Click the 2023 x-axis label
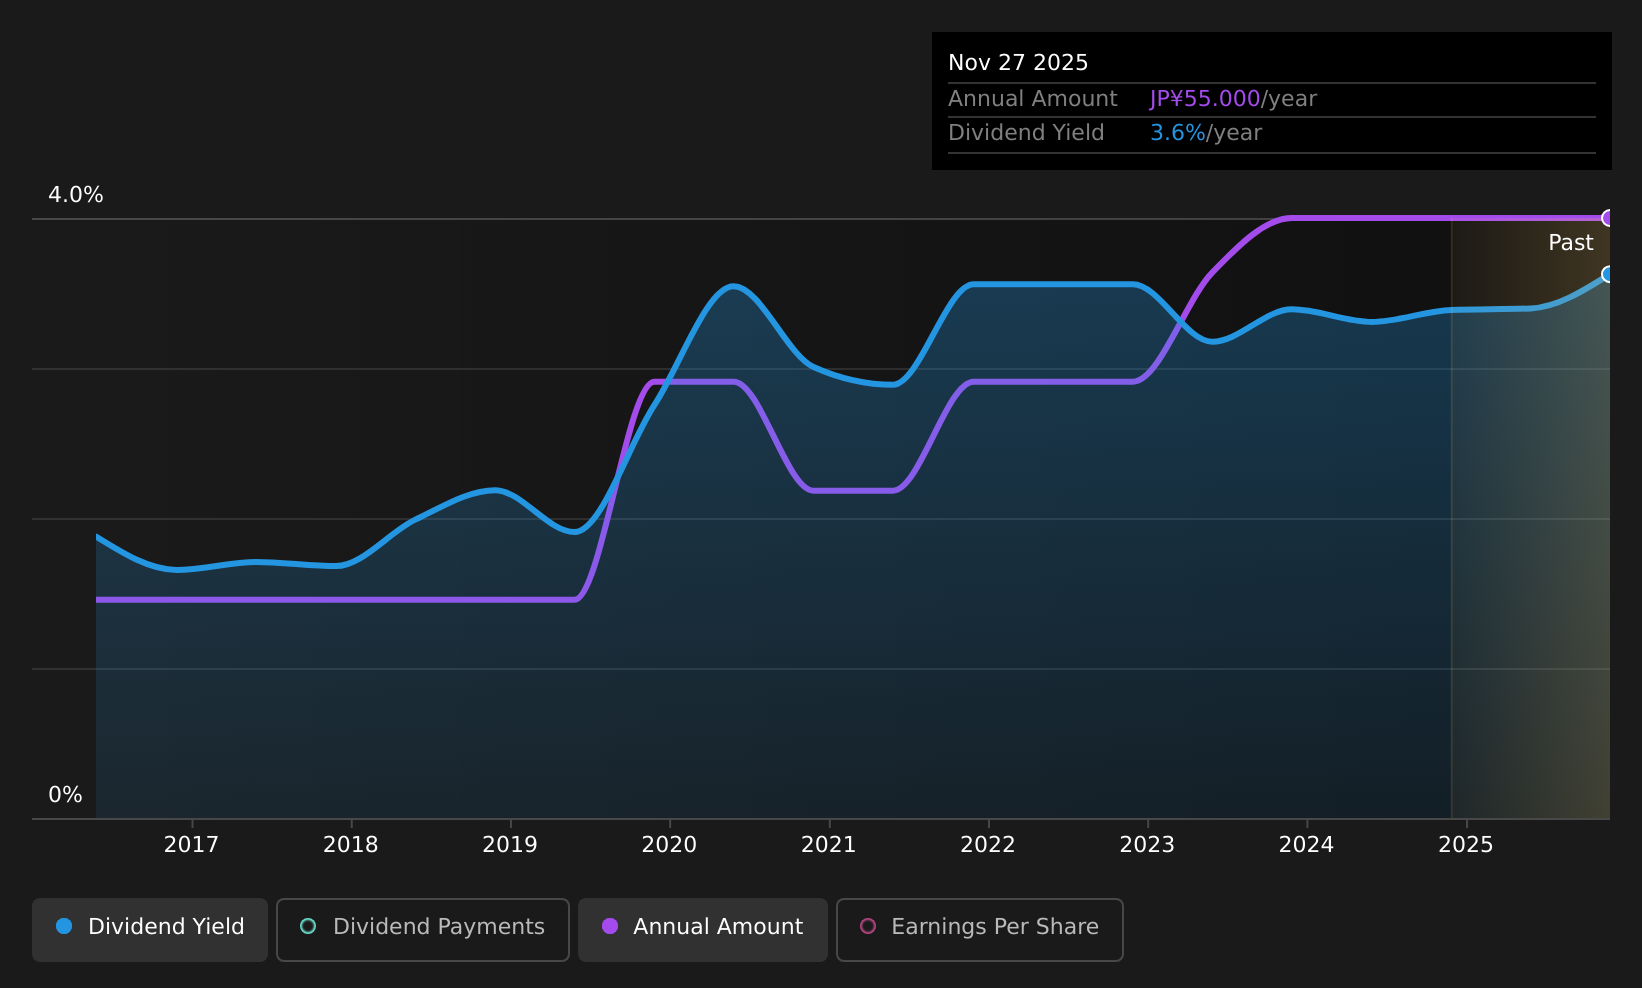1642x988 pixels. pyautogui.click(x=1147, y=845)
